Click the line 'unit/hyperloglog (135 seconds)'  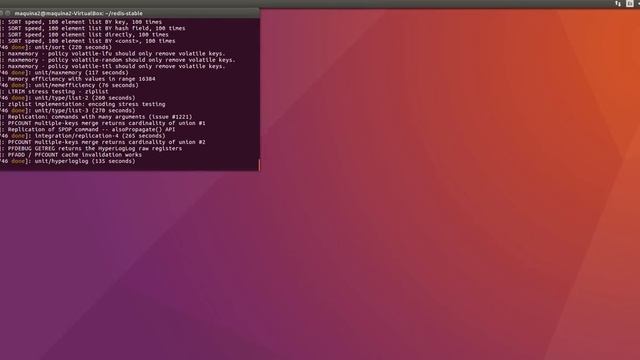[67, 161]
